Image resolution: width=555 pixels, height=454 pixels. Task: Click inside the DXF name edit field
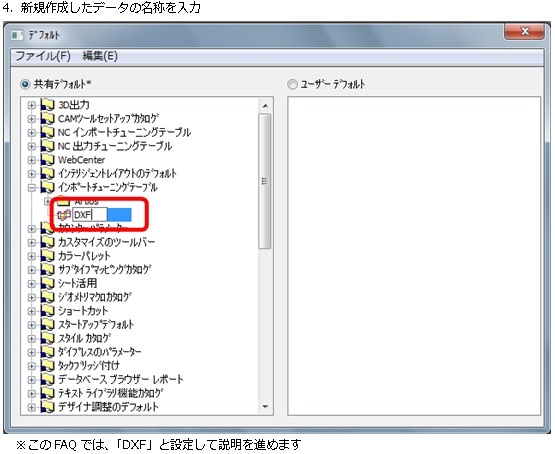coord(90,215)
